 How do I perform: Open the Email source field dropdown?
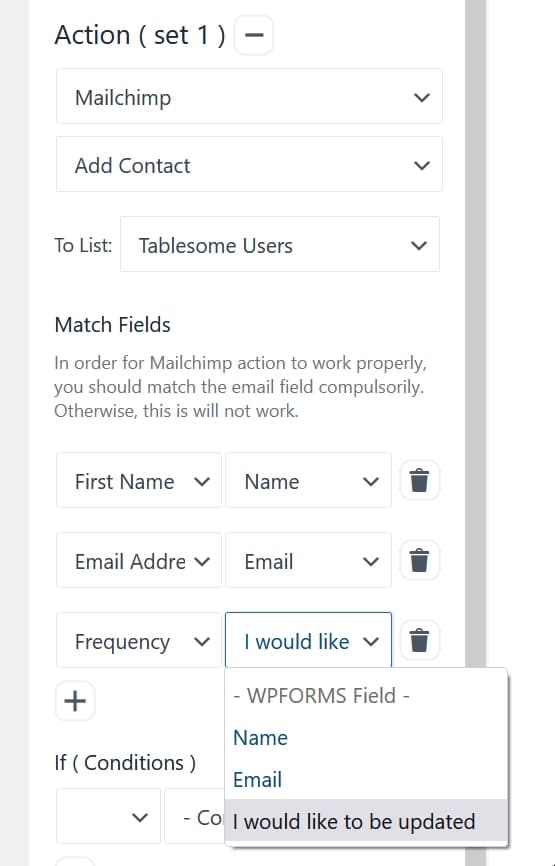click(308, 561)
